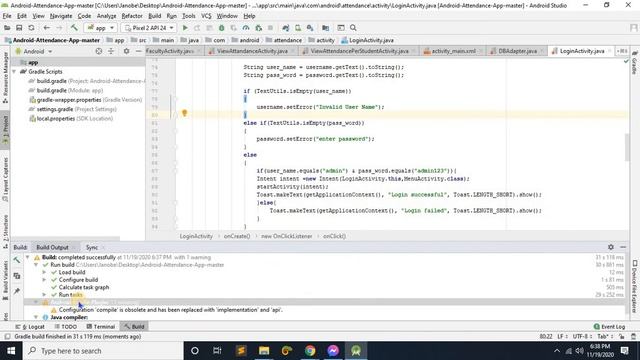Open the SDK Manager icon
Image resolution: width=640 pixels, height=360 pixels.
(310, 28)
